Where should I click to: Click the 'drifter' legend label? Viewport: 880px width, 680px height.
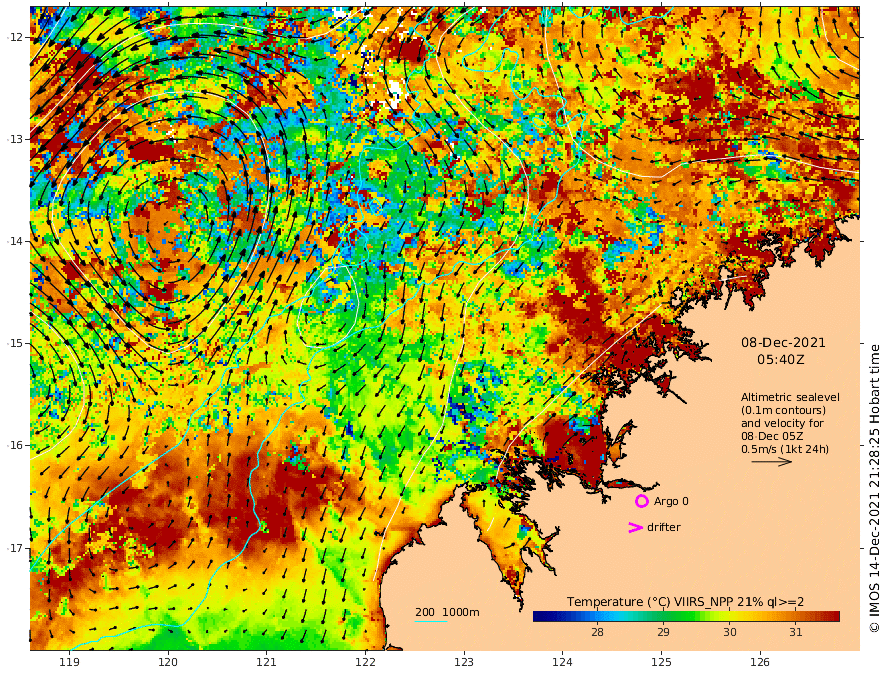tap(664, 527)
